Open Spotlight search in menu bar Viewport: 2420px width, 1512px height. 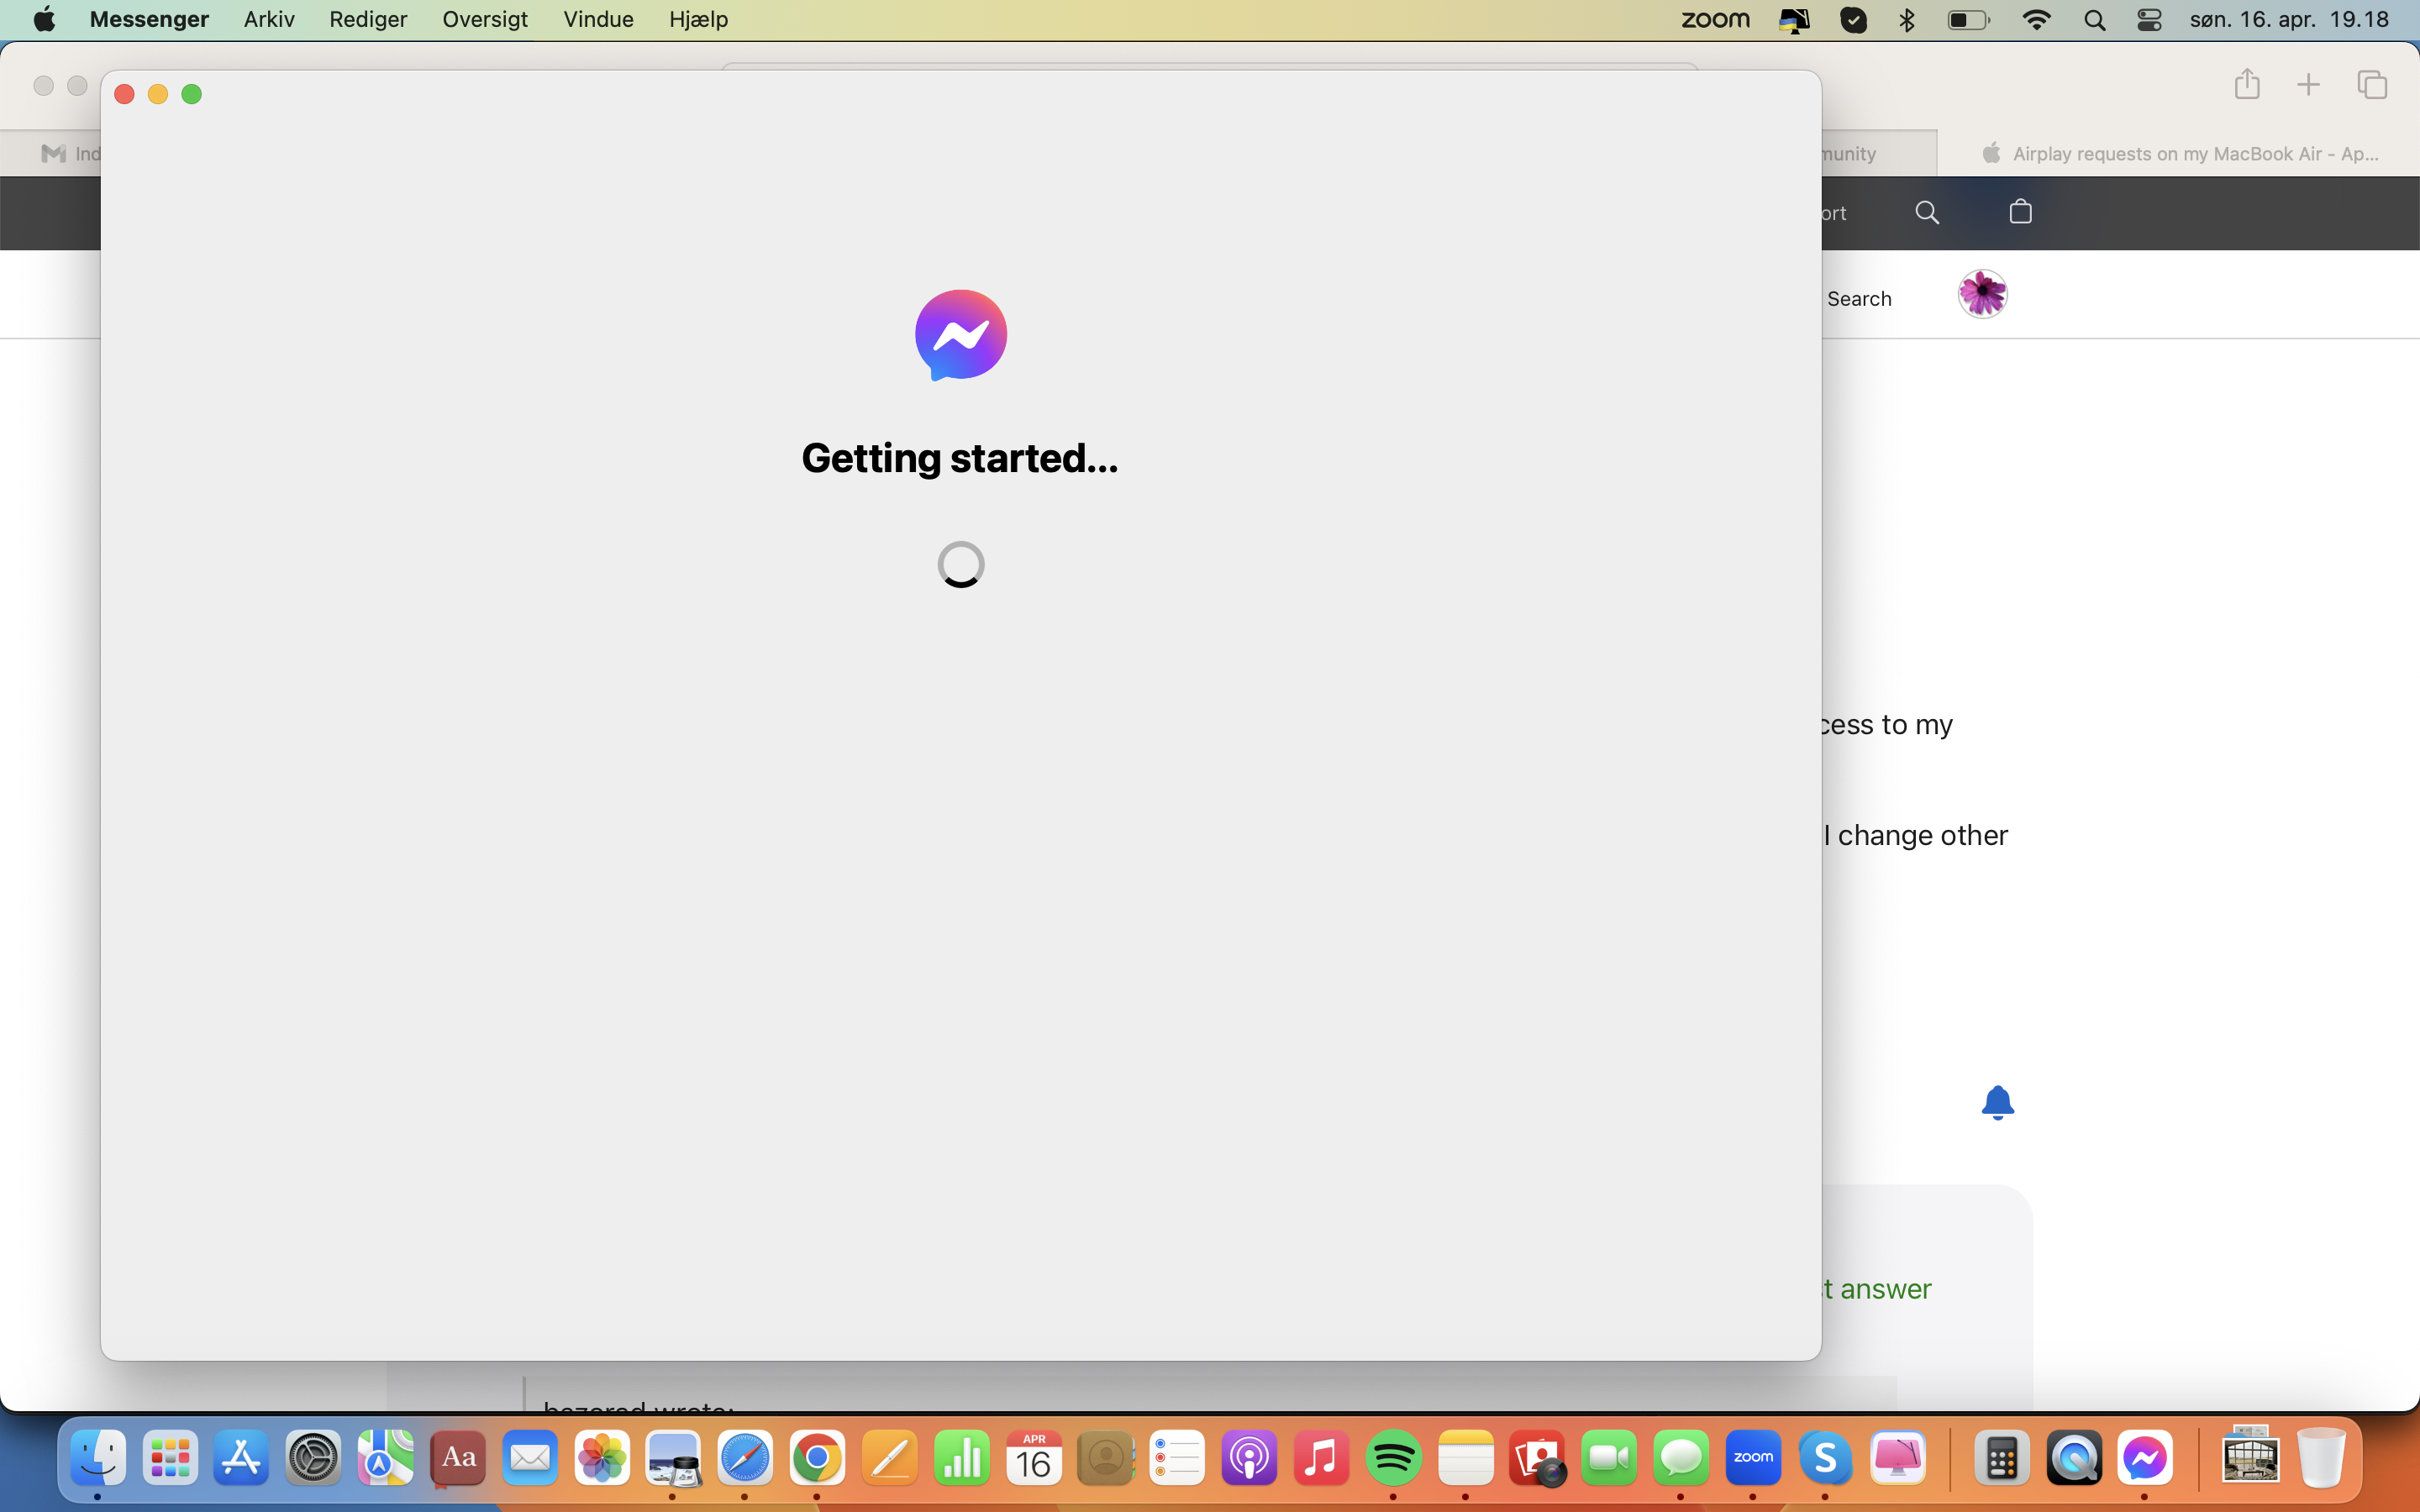tap(2094, 20)
